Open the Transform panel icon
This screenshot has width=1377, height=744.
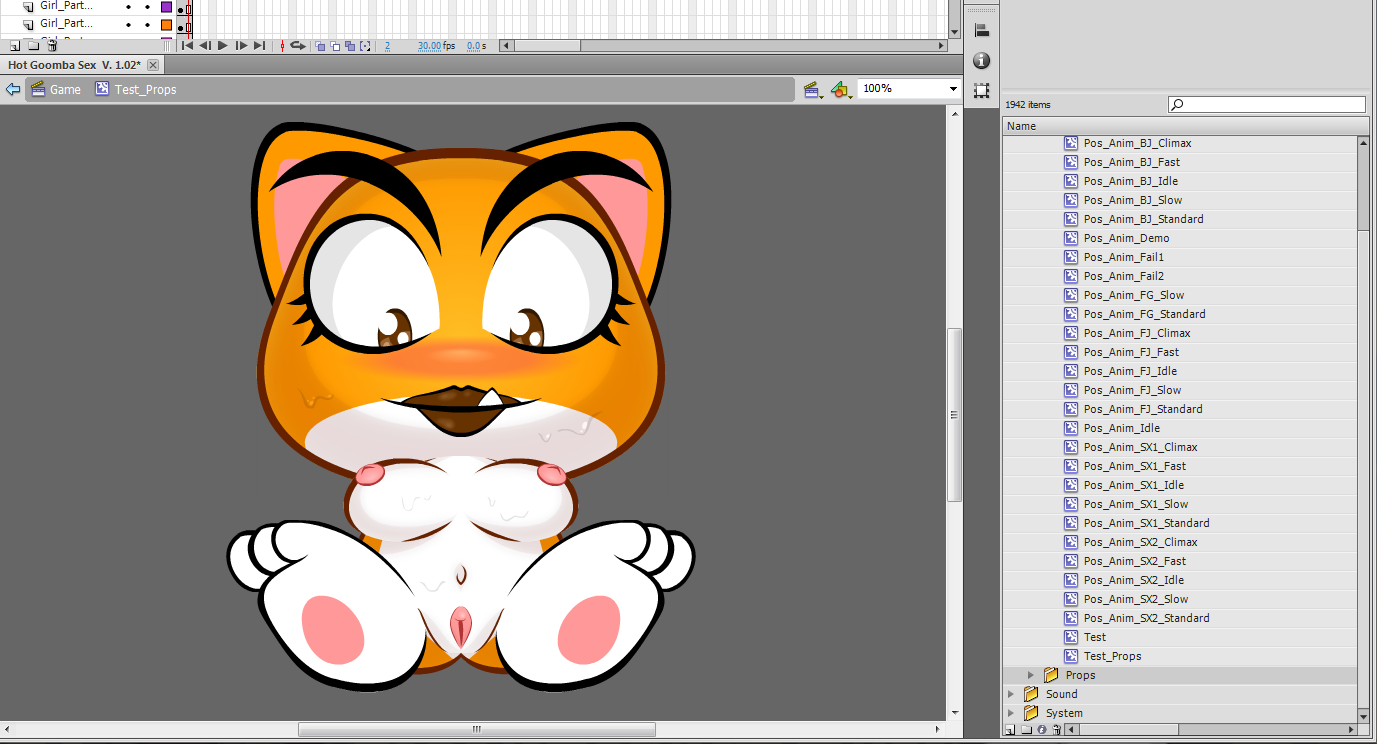[982, 89]
